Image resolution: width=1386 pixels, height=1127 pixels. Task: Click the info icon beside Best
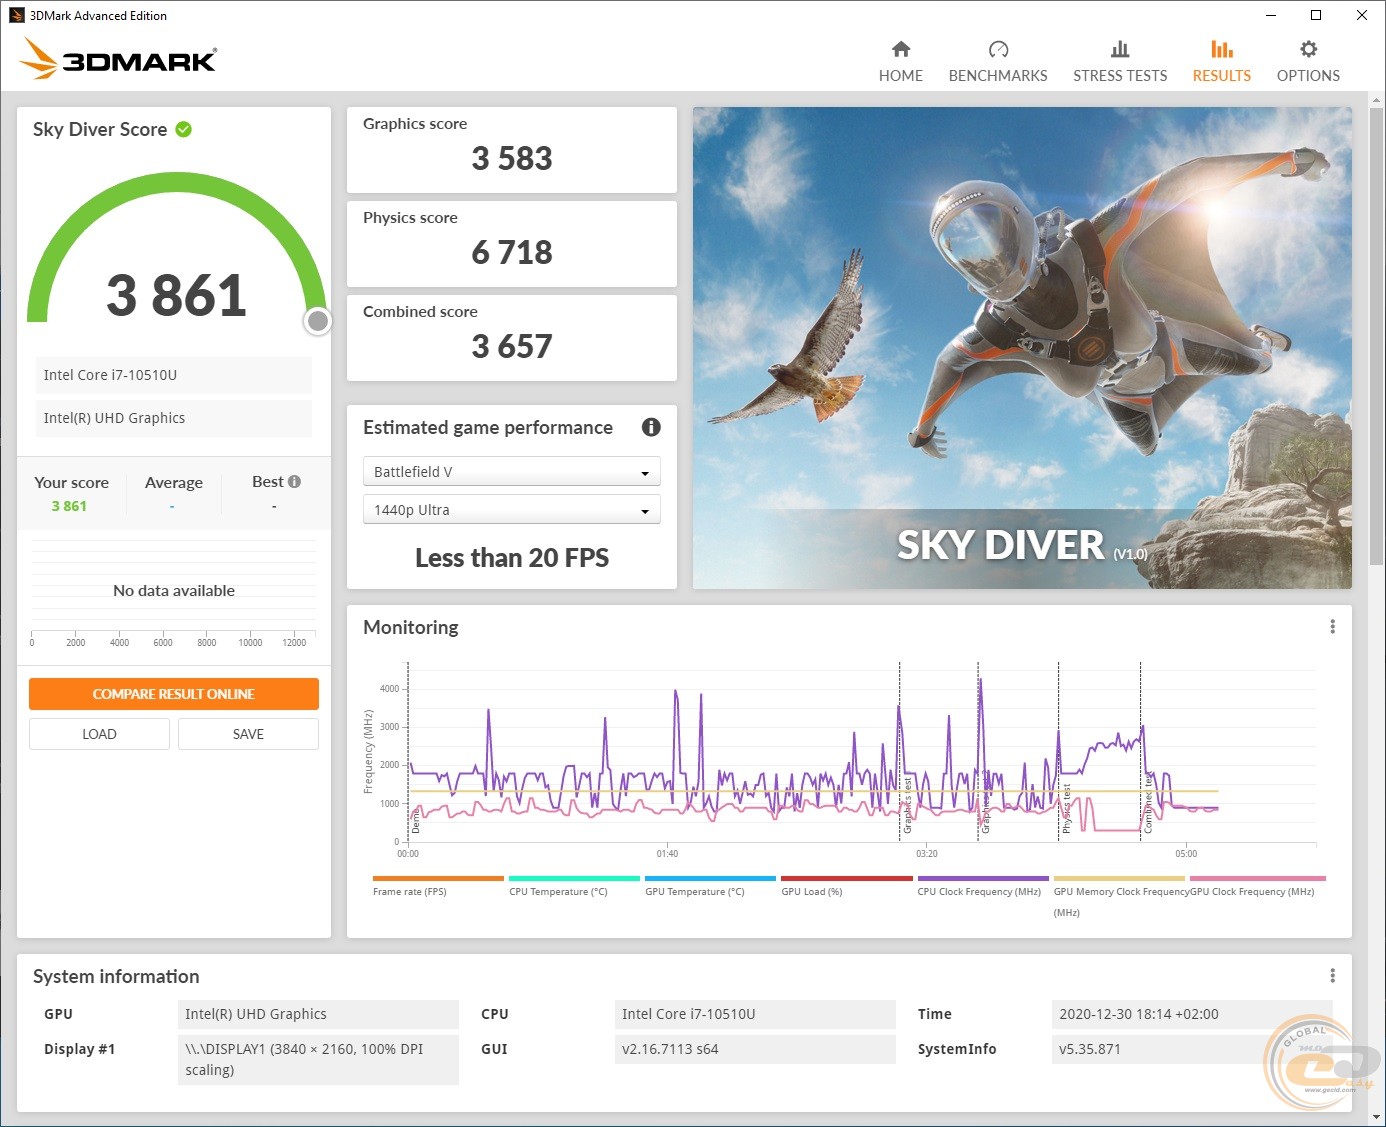tap(294, 482)
